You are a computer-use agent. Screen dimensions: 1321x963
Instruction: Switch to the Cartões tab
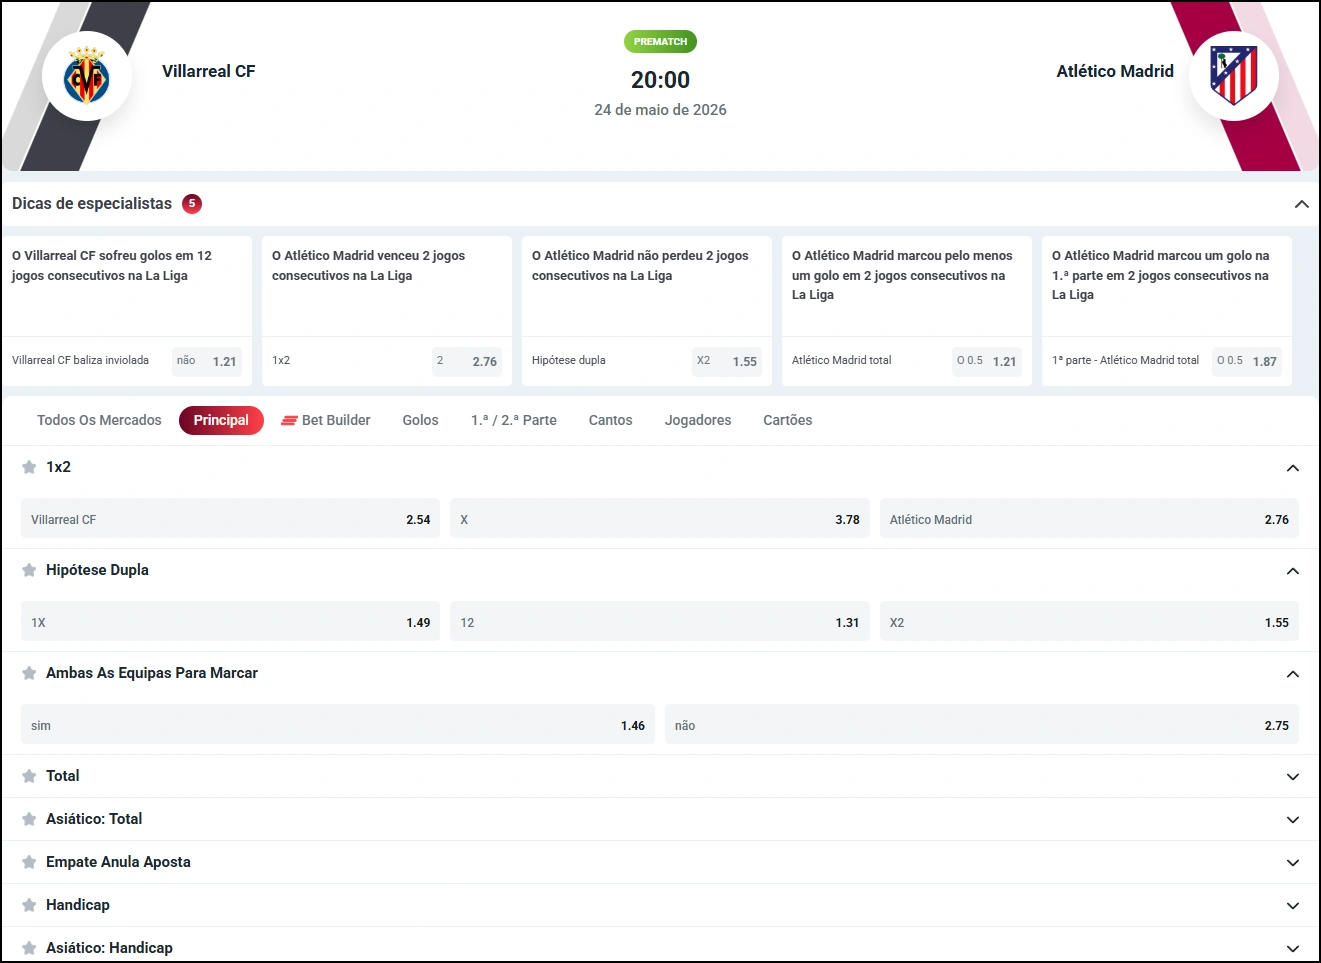click(787, 420)
